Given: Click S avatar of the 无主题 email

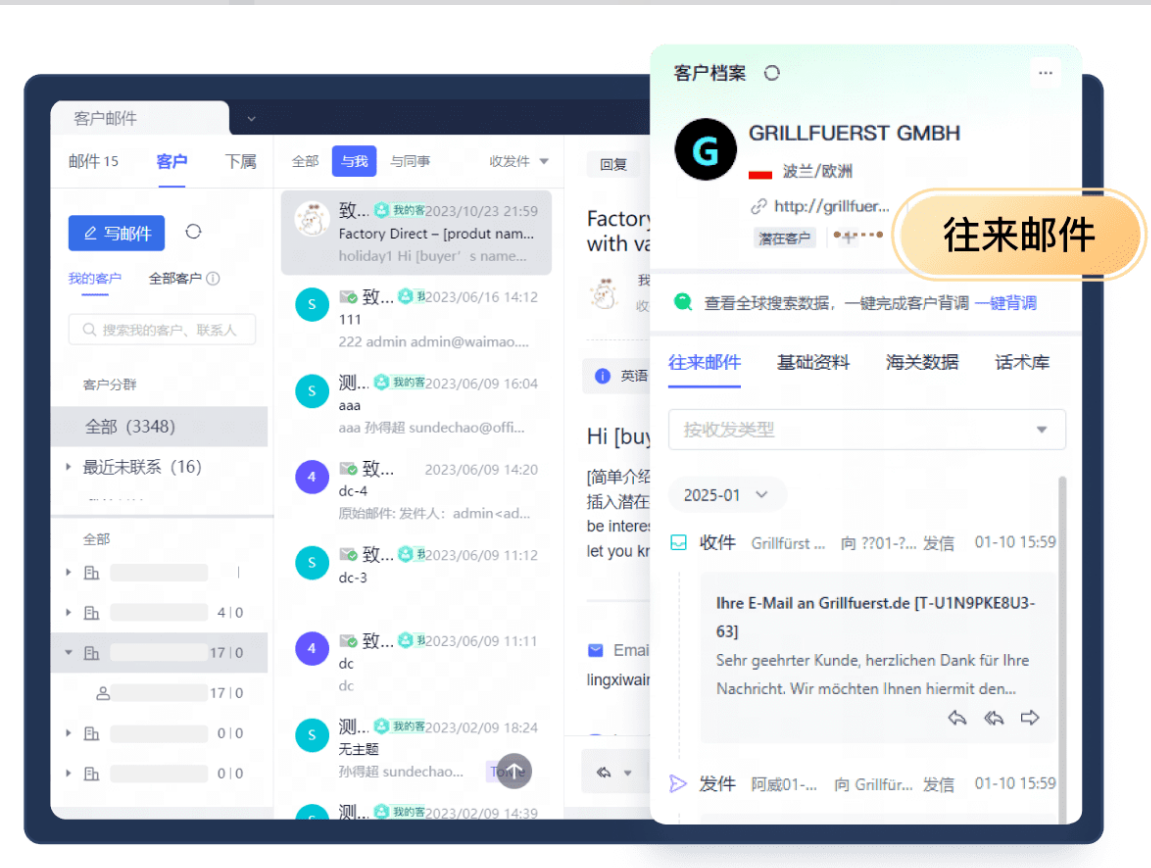Looking at the screenshot, I should (312, 735).
